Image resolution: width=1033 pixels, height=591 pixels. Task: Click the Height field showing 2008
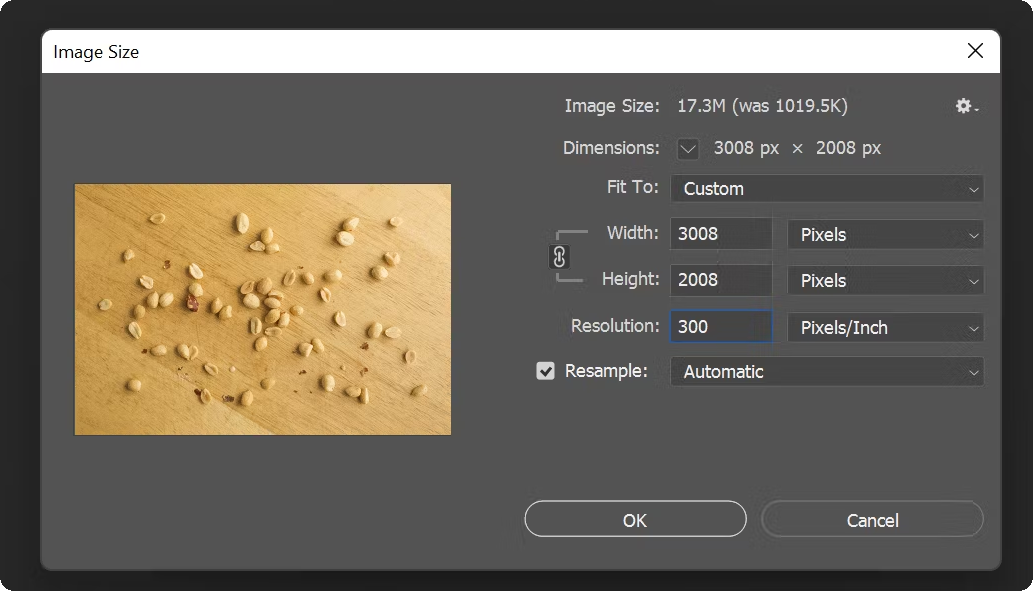click(720, 281)
